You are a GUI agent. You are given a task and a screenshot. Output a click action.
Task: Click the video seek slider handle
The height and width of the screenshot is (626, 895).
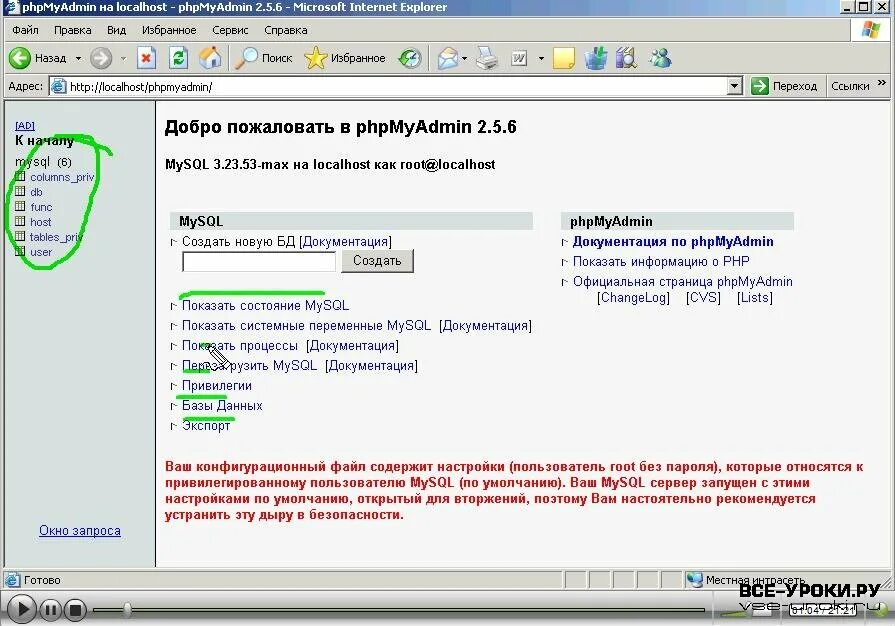[x=127, y=610]
